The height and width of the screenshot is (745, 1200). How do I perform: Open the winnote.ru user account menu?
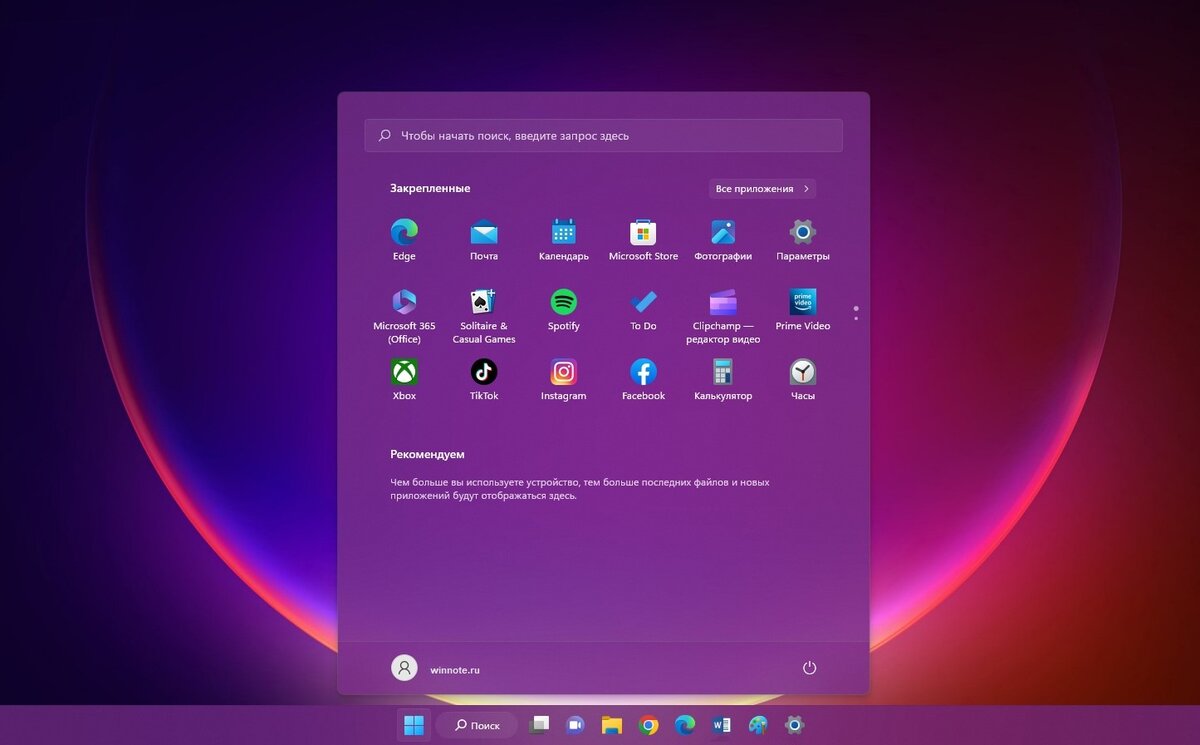click(x=435, y=669)
